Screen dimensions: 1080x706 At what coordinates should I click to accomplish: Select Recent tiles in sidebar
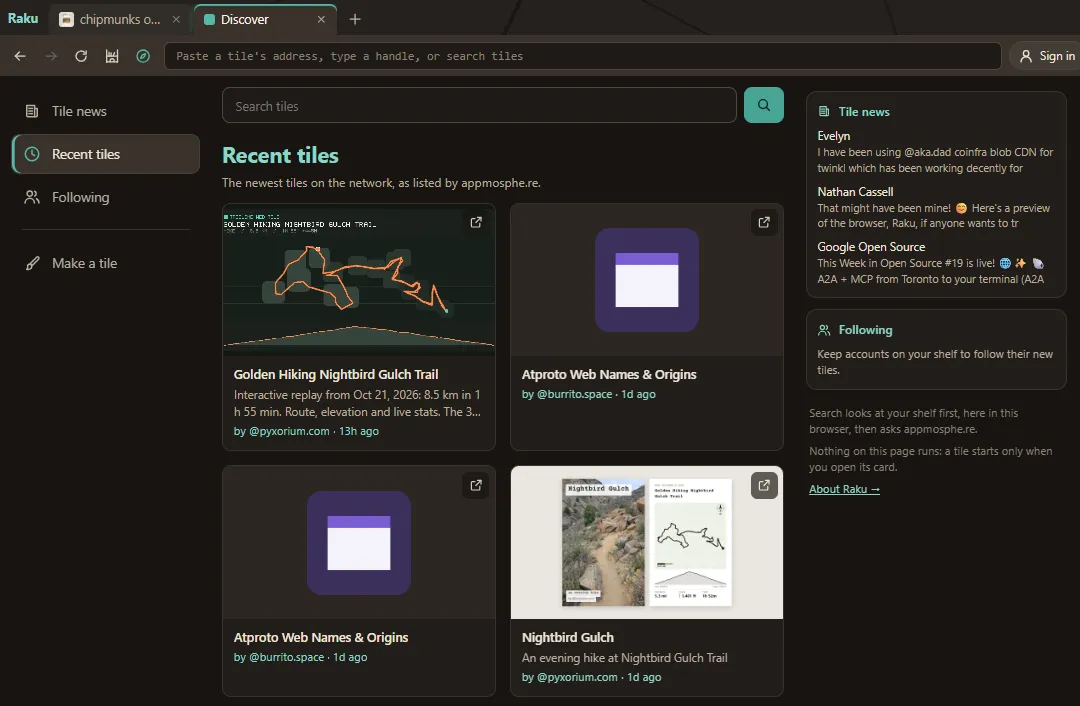[105, 154]
